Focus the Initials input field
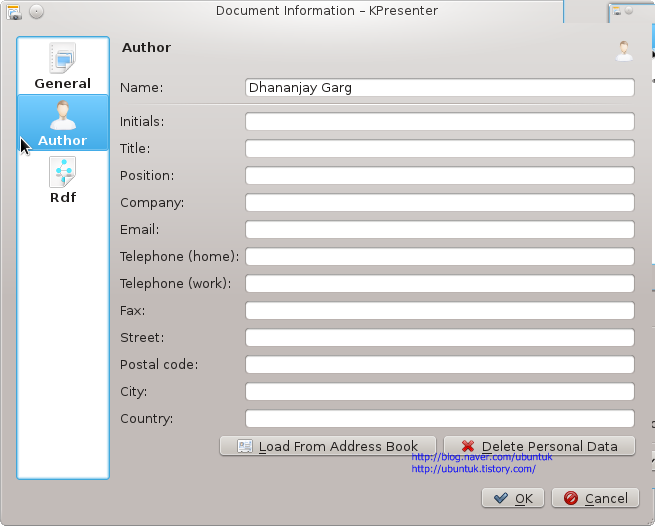655x526 pixels. [439, 122]
